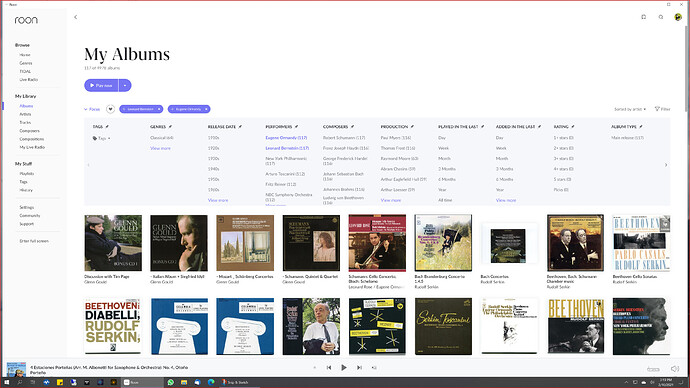Click the Windows Start button
This screenshot has width=690, height=388.
[7, 382]
